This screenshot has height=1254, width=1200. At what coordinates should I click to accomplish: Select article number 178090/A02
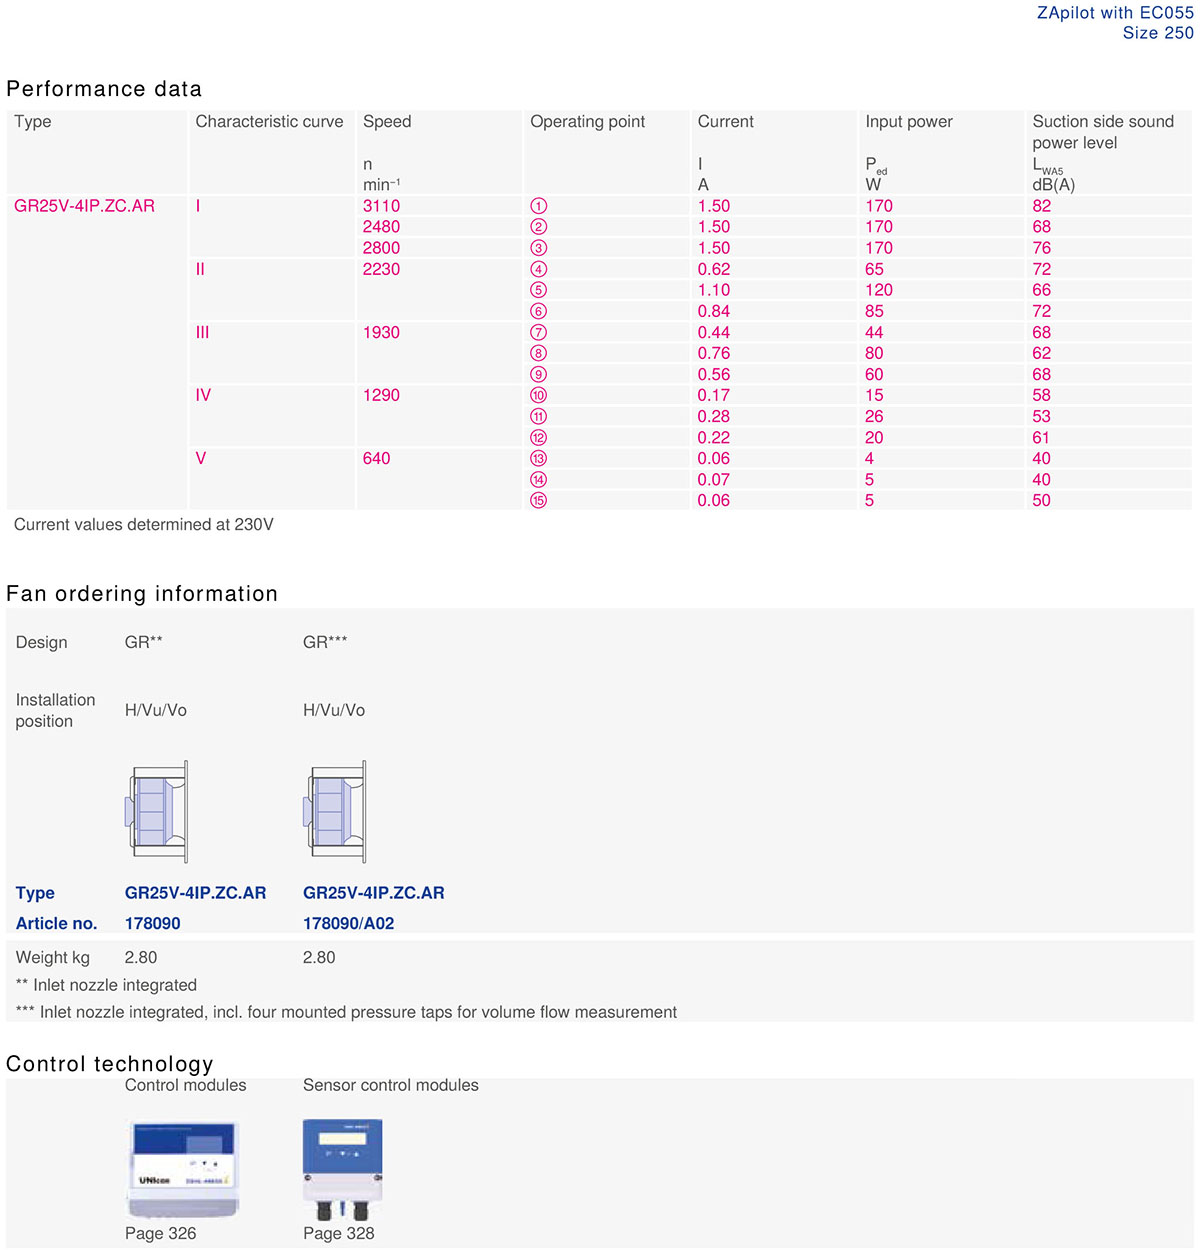tap(349, 923)
